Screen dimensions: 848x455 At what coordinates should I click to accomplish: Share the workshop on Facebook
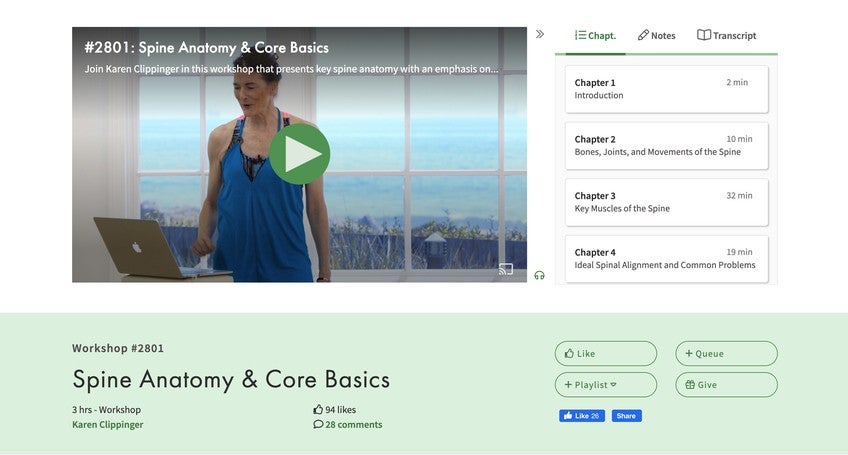point(626,416)
